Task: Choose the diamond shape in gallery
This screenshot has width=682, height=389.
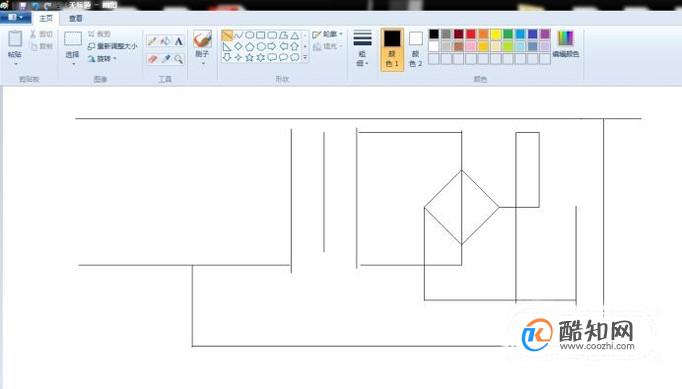Action: (238, 47)
